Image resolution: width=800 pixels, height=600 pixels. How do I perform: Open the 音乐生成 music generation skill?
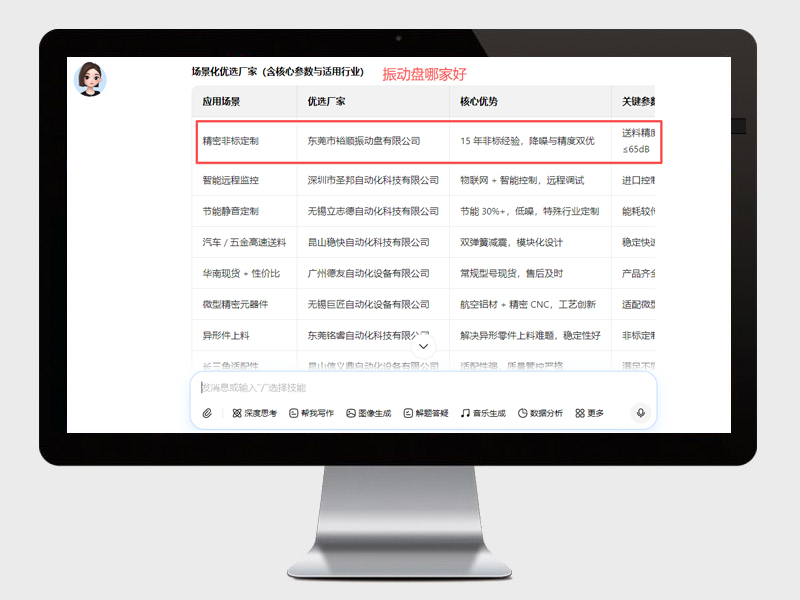483,413
